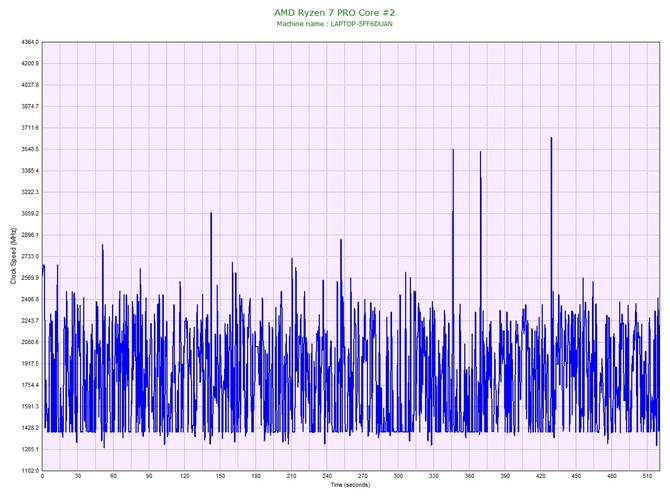The image size is (670, 502).
Task: Click the 30 tick on the time axis
Action: (78, 476)
